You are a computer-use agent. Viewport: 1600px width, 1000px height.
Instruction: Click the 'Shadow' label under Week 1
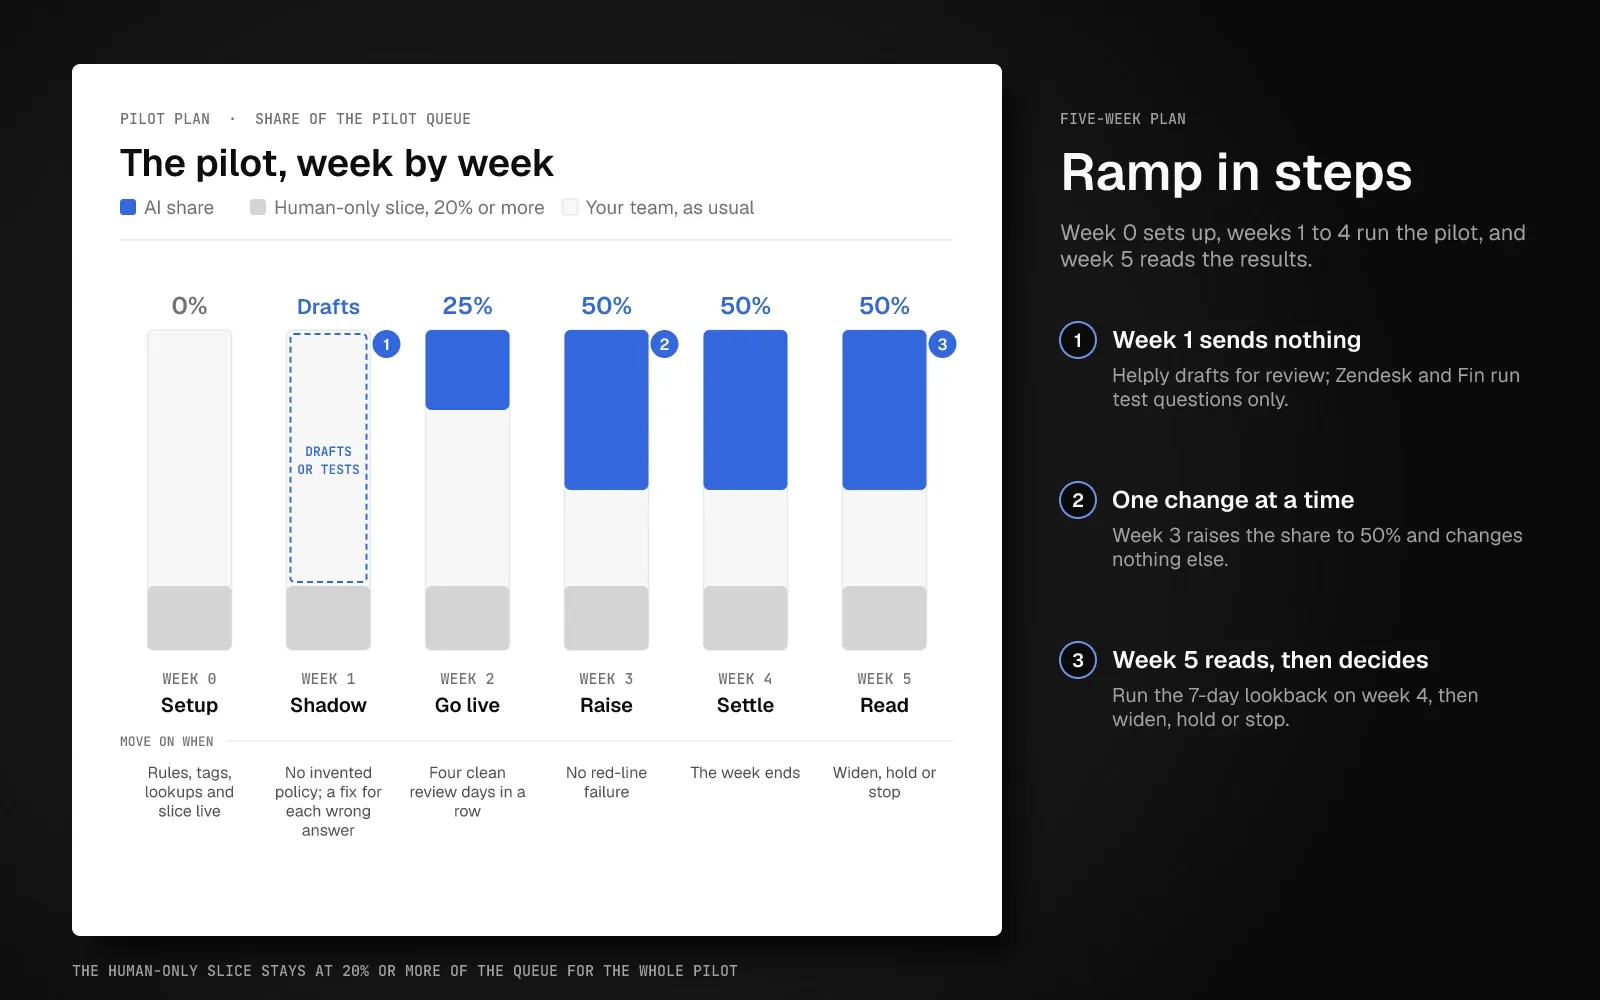(328, 705)
